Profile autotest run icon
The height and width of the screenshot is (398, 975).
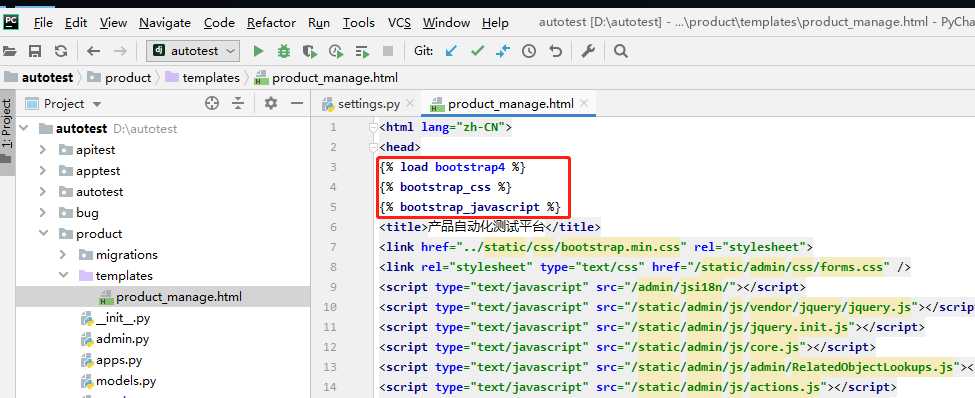click(x=336, y=51)
